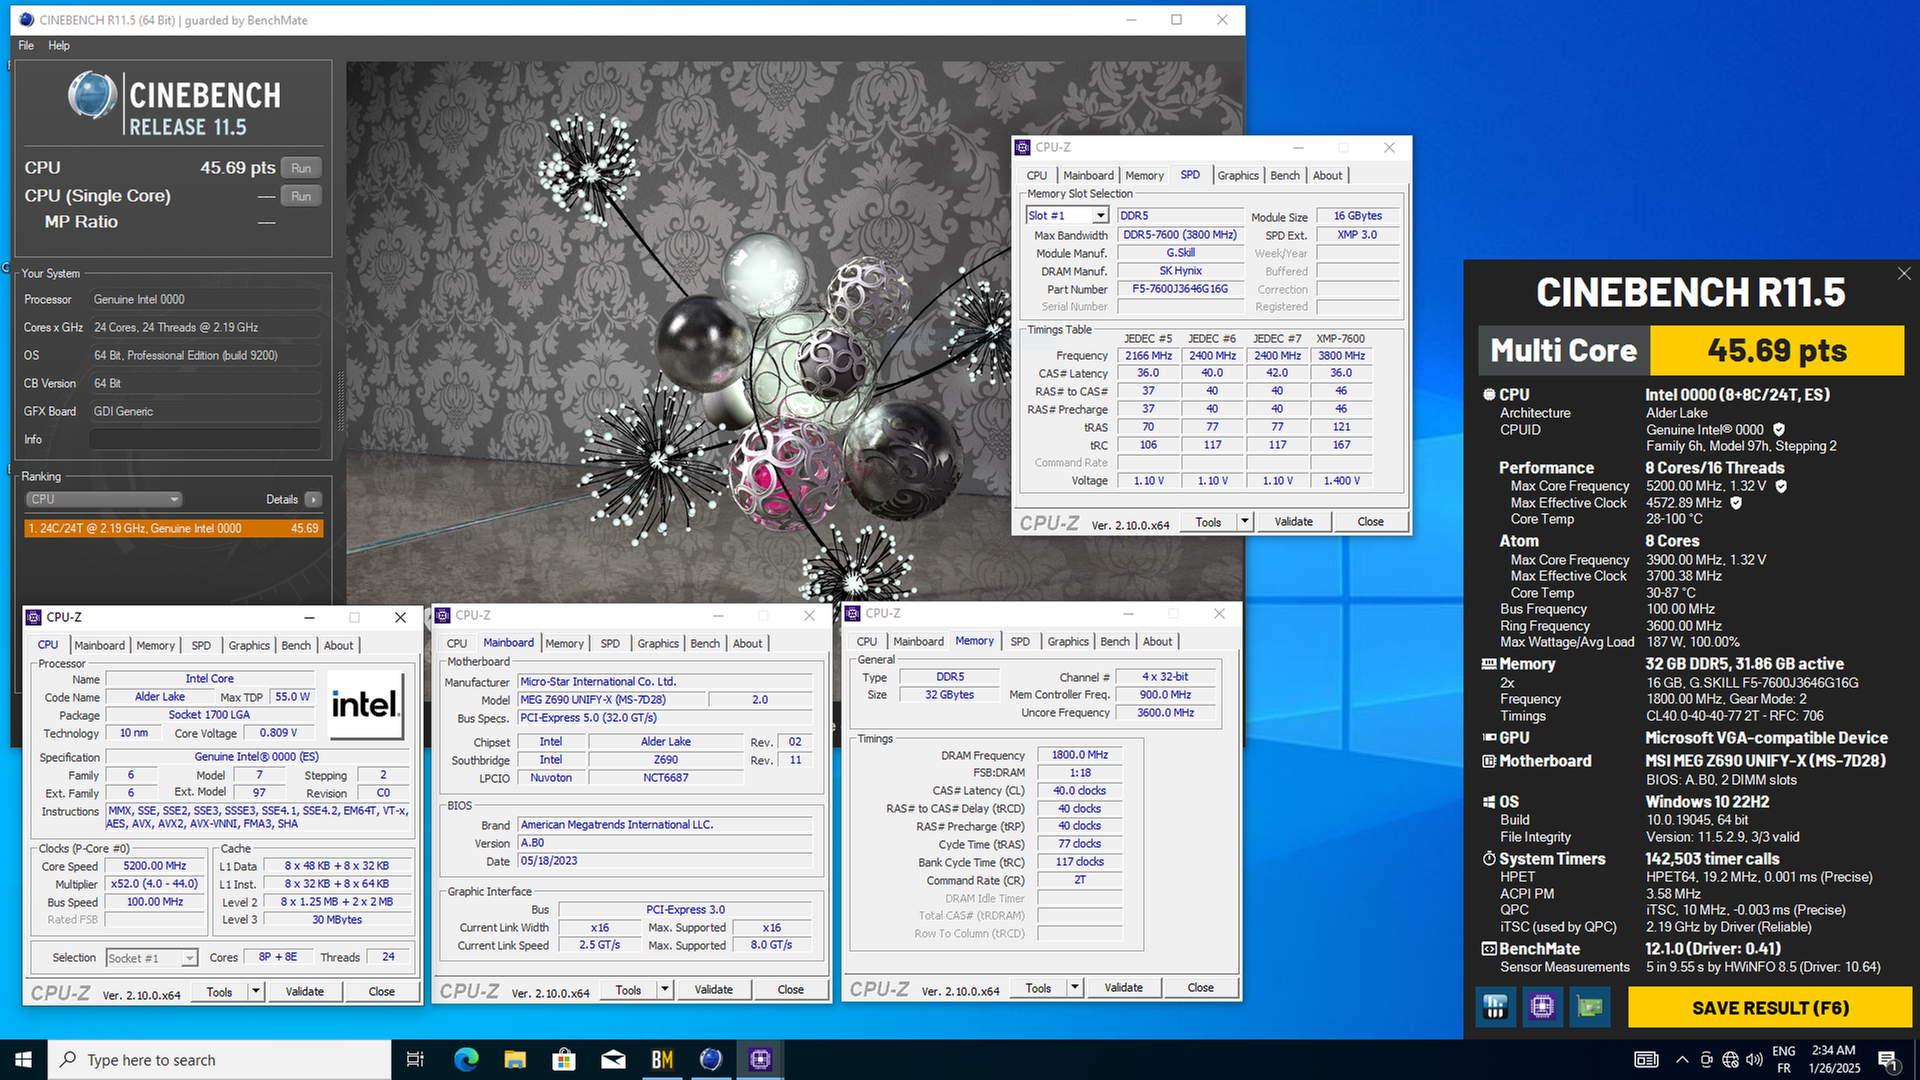
Task: Open the Tools dropdown arrow in the CPU window
Action: point(256,992)
